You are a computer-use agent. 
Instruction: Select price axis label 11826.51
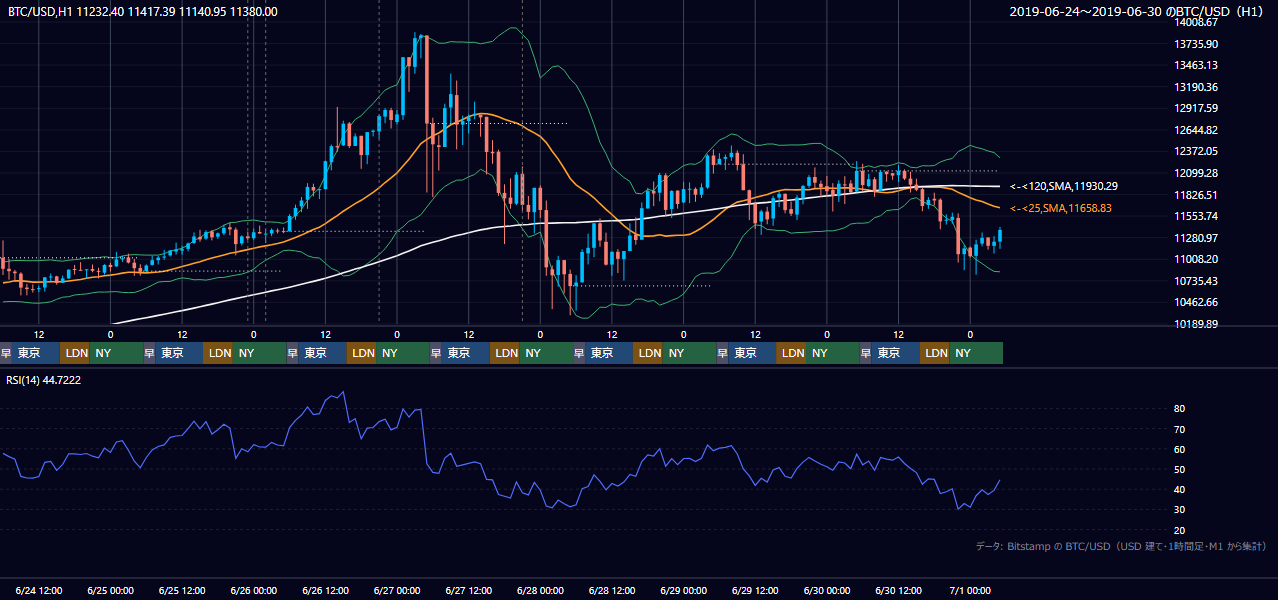tap(1195, 195)
